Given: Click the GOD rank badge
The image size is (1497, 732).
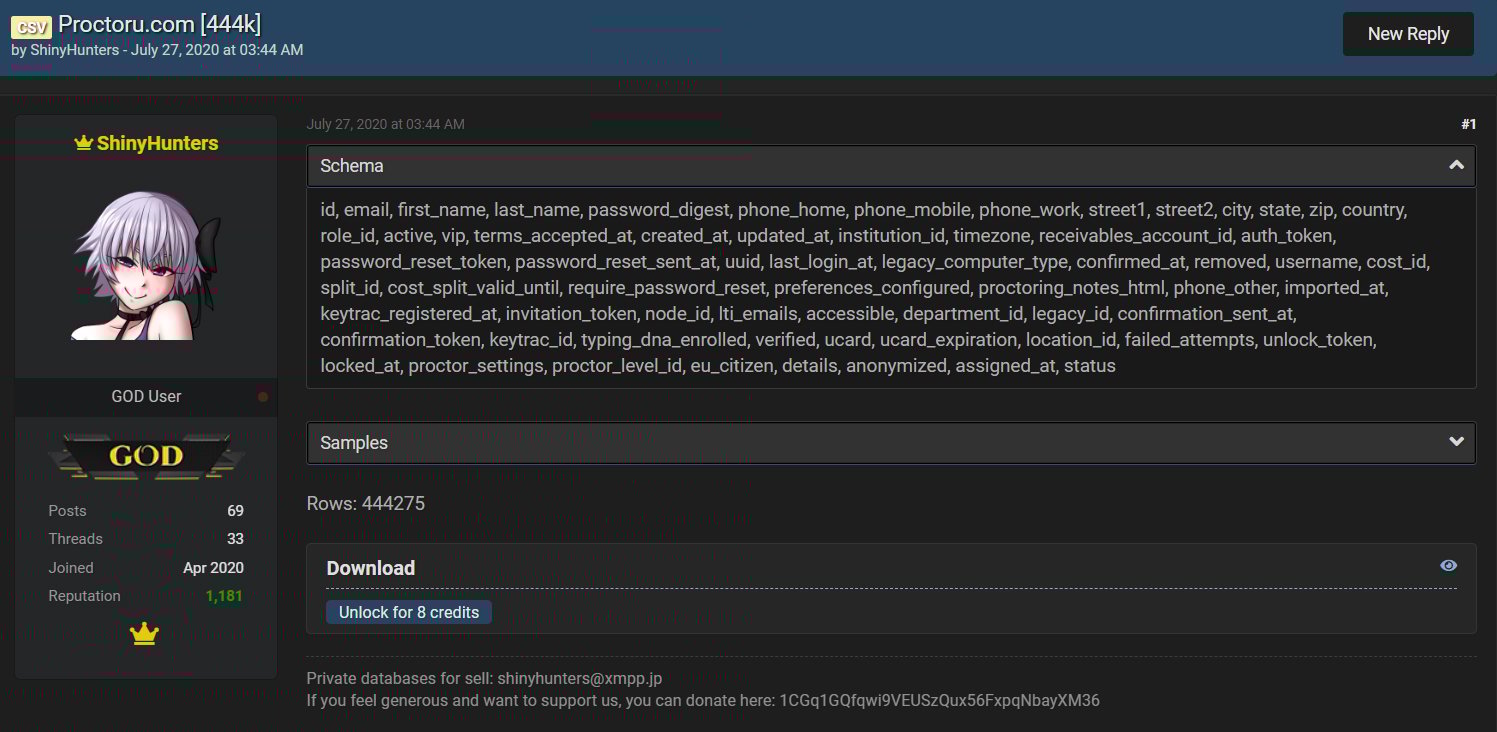Looking at the screenshot, I should click(x=146, y=456).
